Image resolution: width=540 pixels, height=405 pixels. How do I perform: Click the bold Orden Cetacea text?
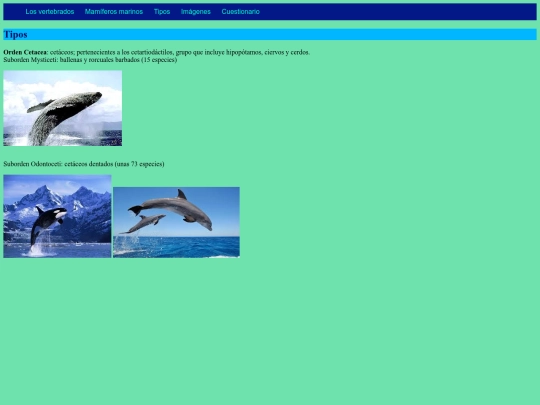click(x=25, y=52)
